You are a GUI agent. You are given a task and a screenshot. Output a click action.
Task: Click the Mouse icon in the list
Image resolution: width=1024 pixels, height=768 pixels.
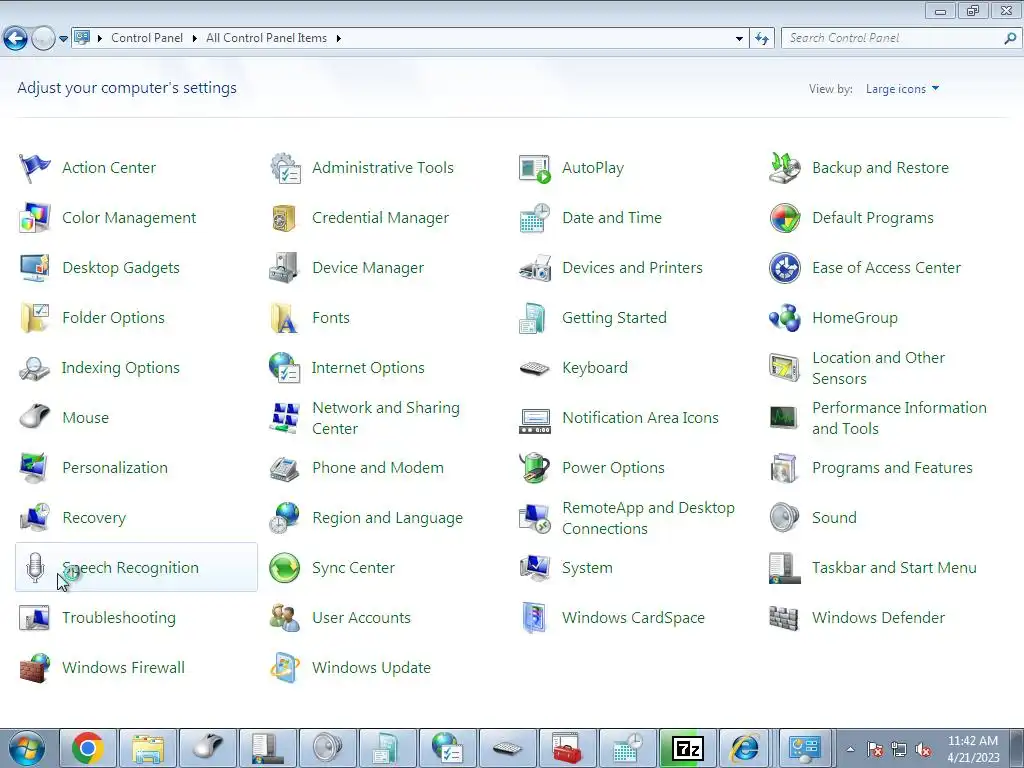[35, 418]
